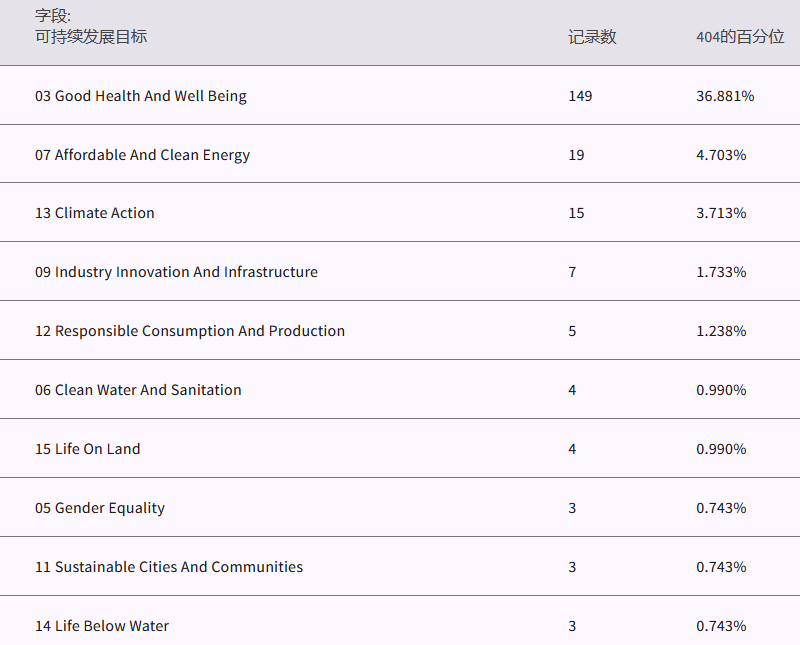The width and height of the screenshot is (800, 645).
Task: Click the 1.238% percentage value
Action: pos(721,331)
